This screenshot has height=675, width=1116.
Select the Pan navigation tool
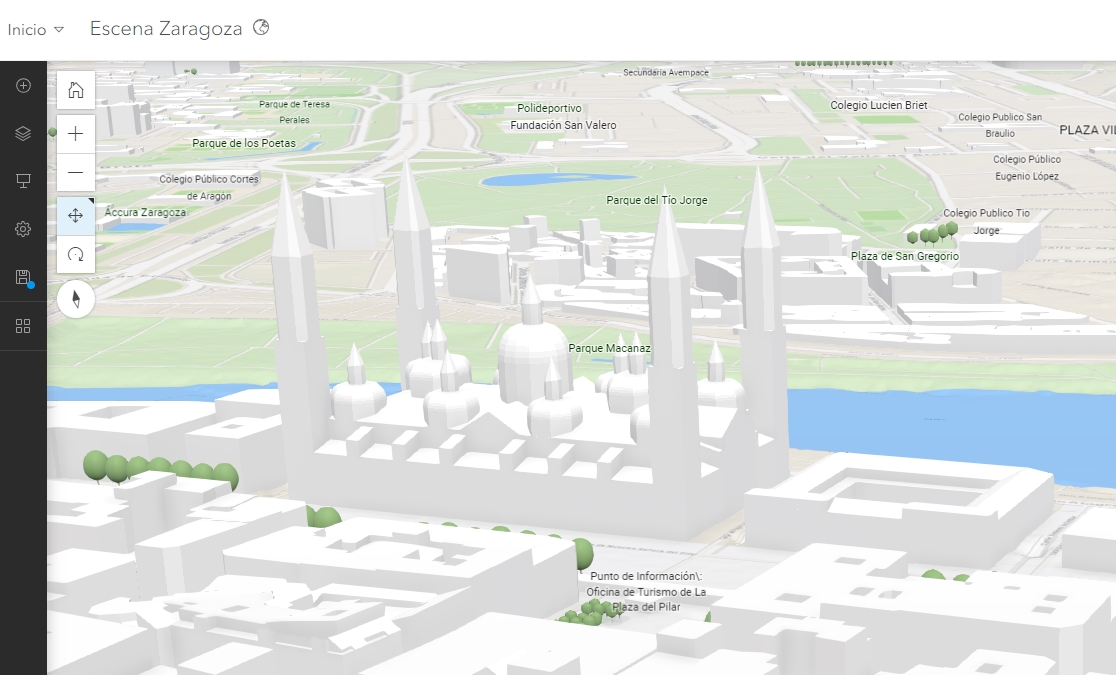(x=75, y=216)
